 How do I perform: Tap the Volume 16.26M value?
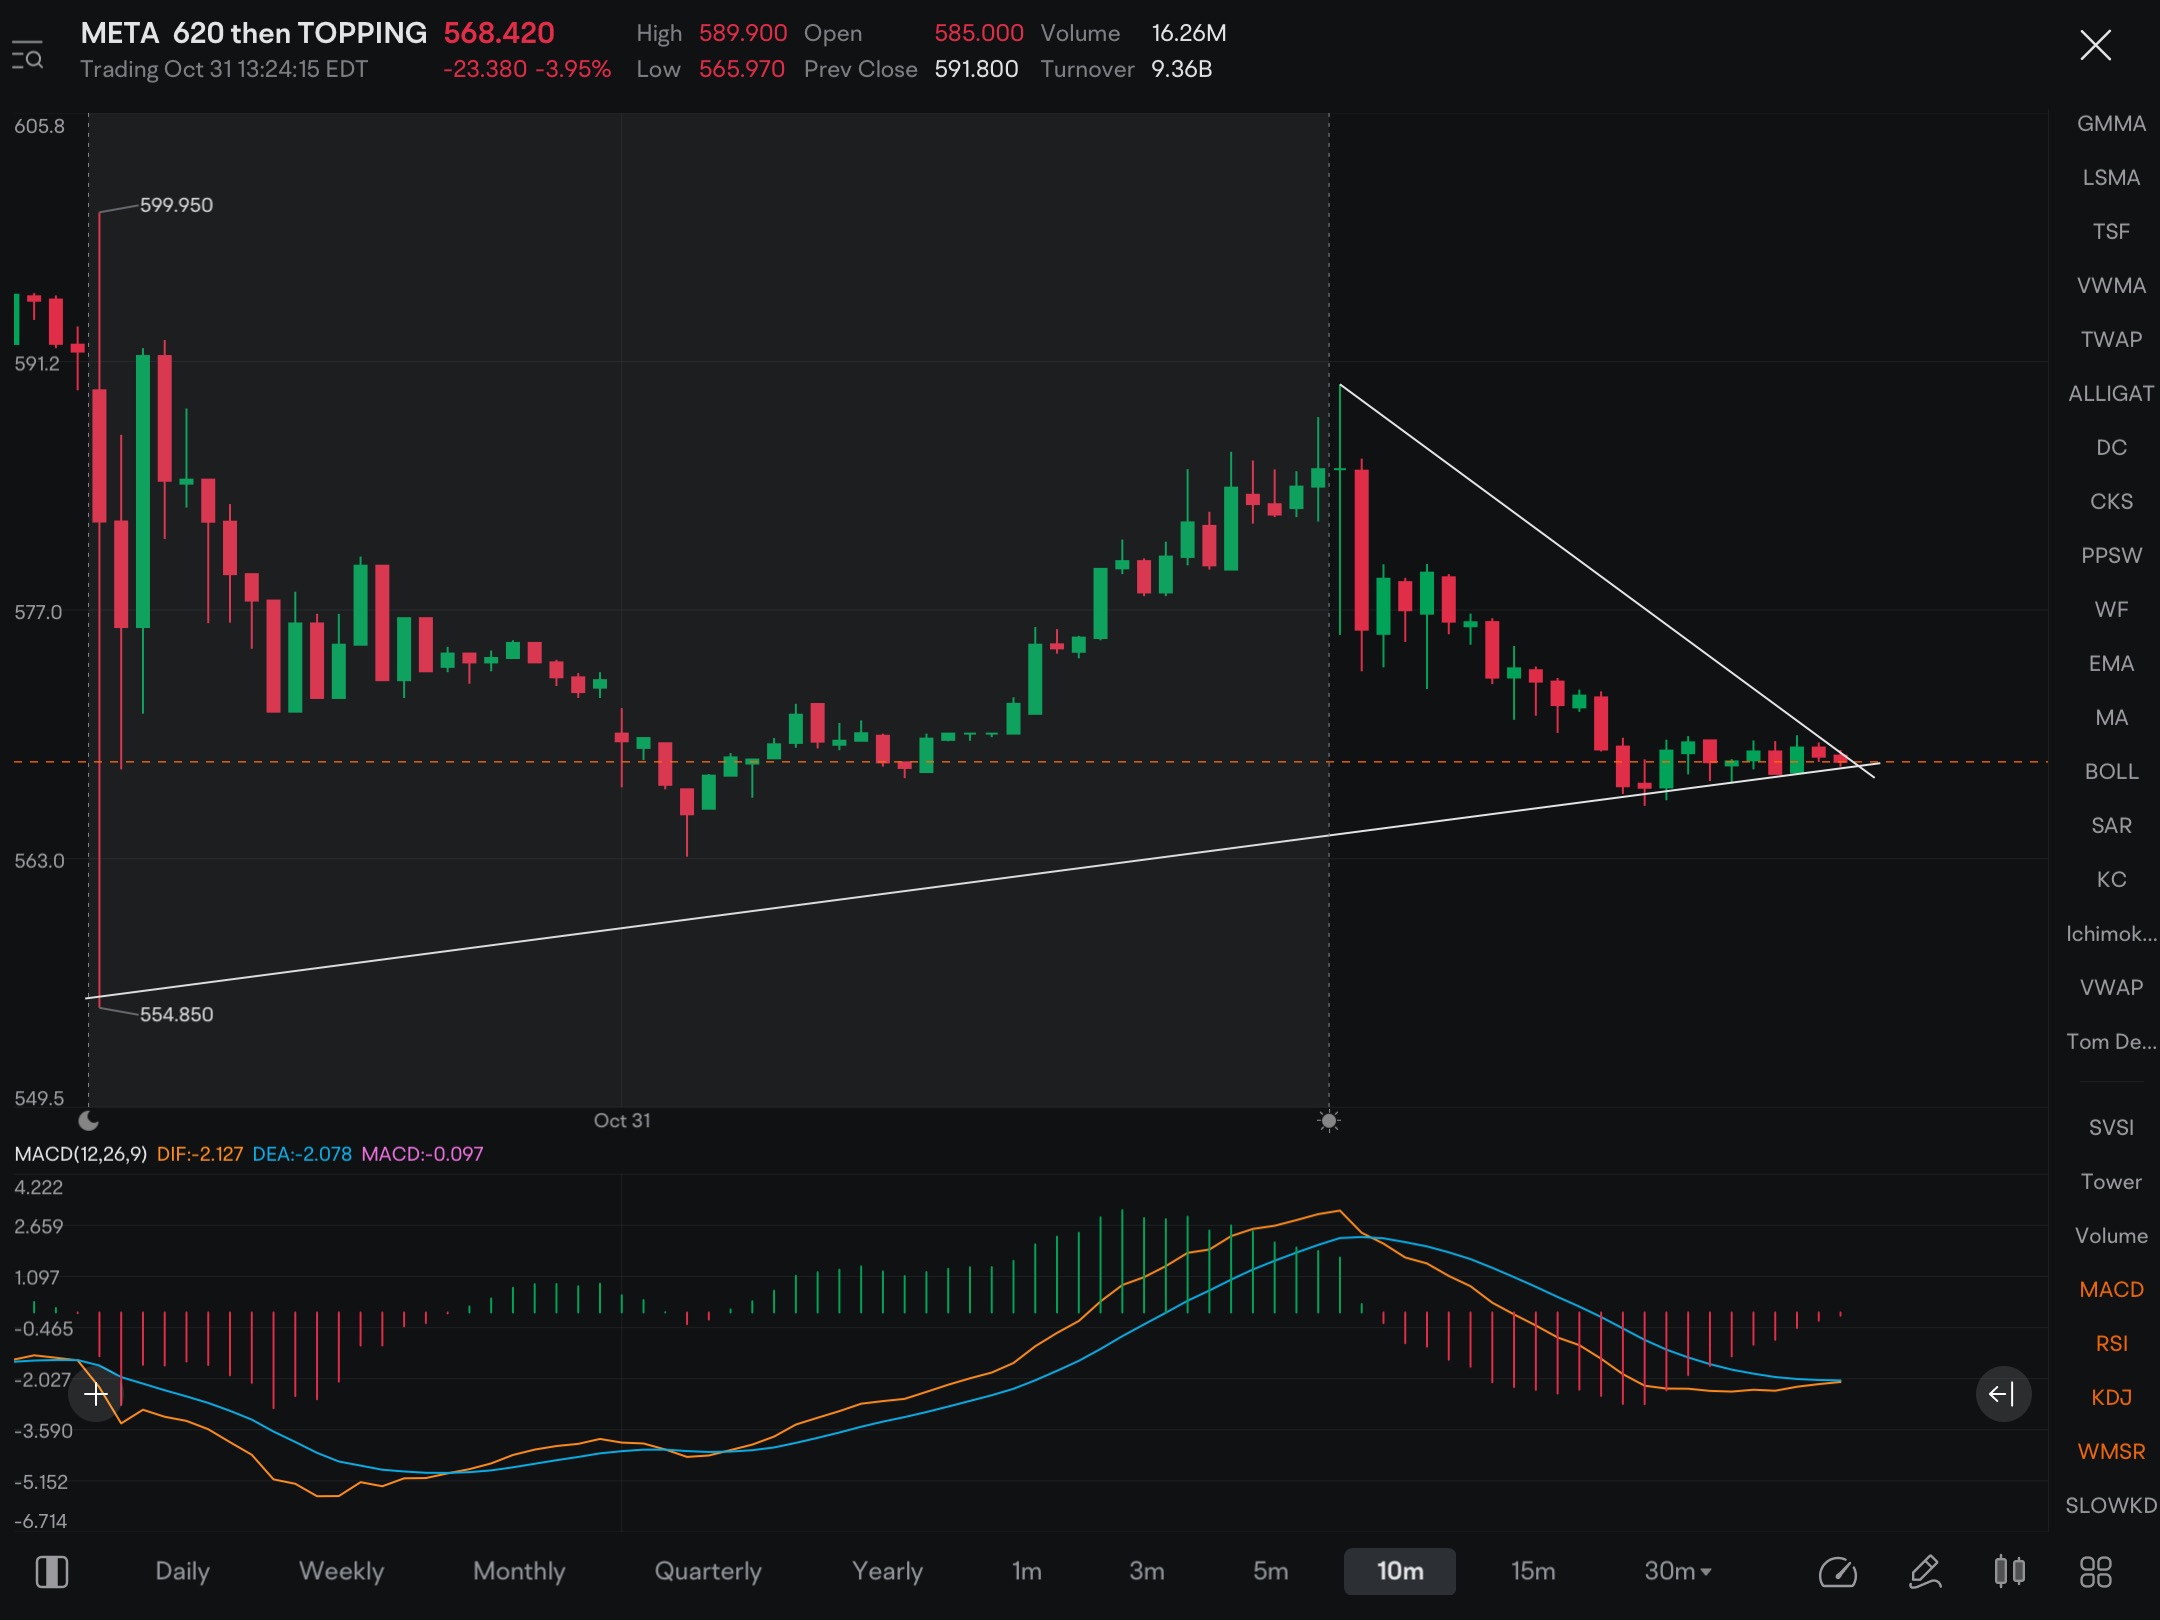pos(1189,33)
